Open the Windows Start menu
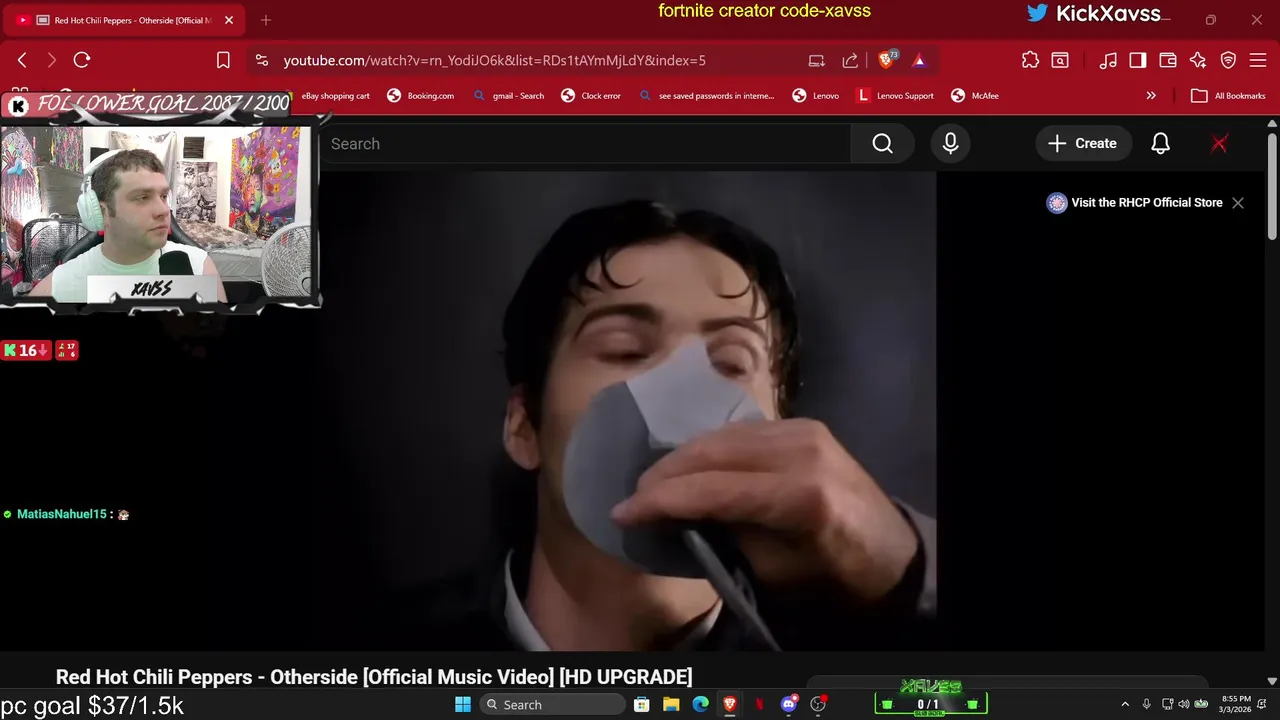The width and height of the screenshot is (1280, 720). coord(463,705)
